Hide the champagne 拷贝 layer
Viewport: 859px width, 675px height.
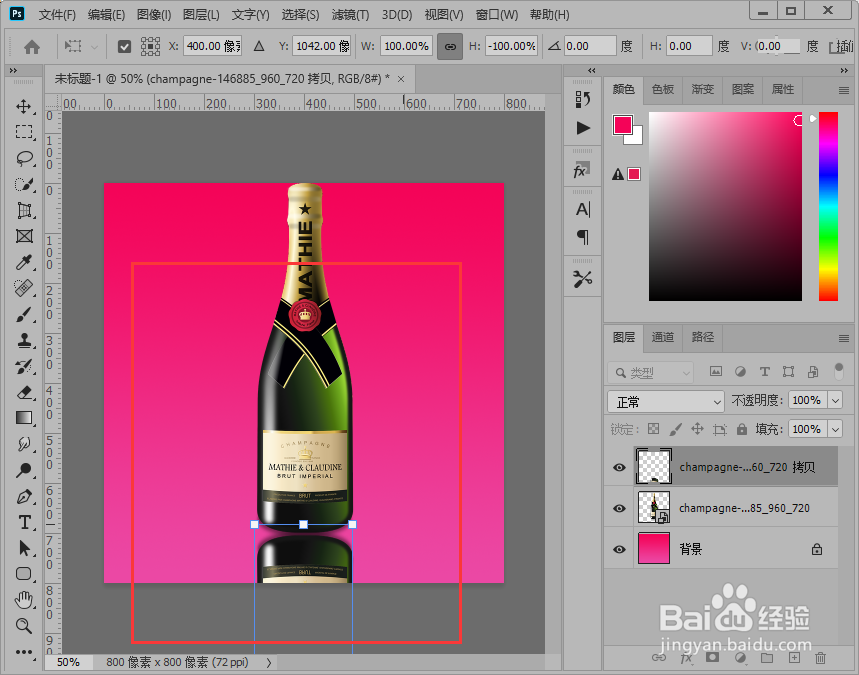[x=619, y=467]
